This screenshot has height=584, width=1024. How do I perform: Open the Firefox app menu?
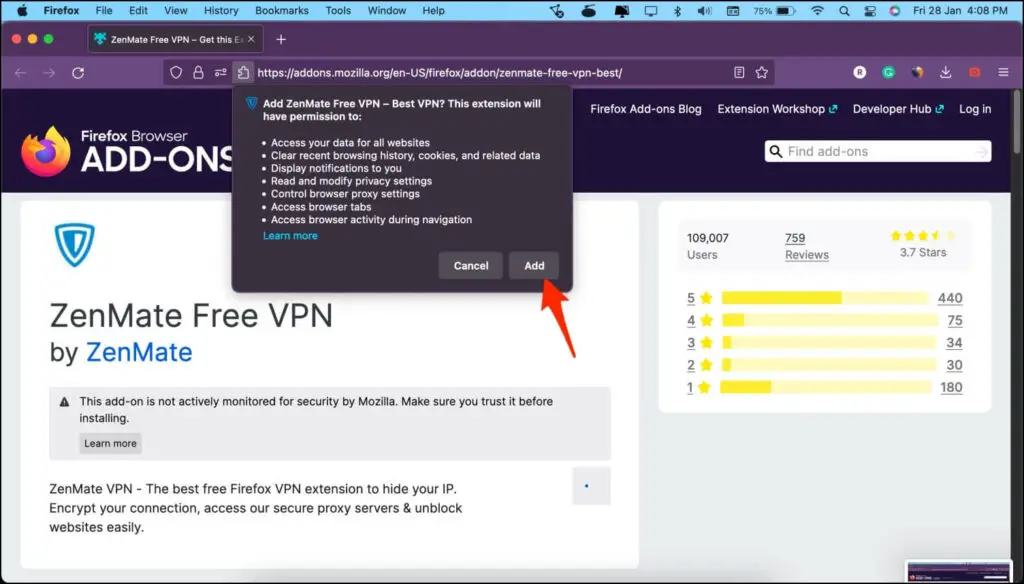click(61, 10)
